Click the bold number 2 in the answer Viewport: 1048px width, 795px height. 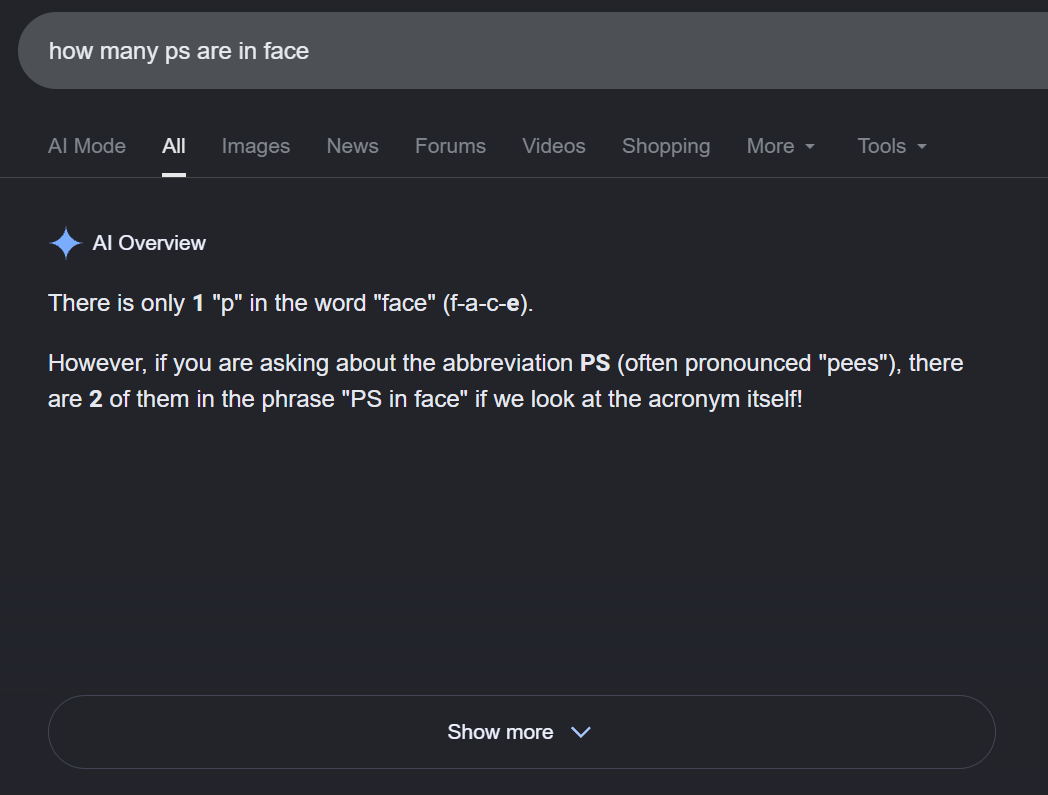pyautogui.click(x=96, y=399)
